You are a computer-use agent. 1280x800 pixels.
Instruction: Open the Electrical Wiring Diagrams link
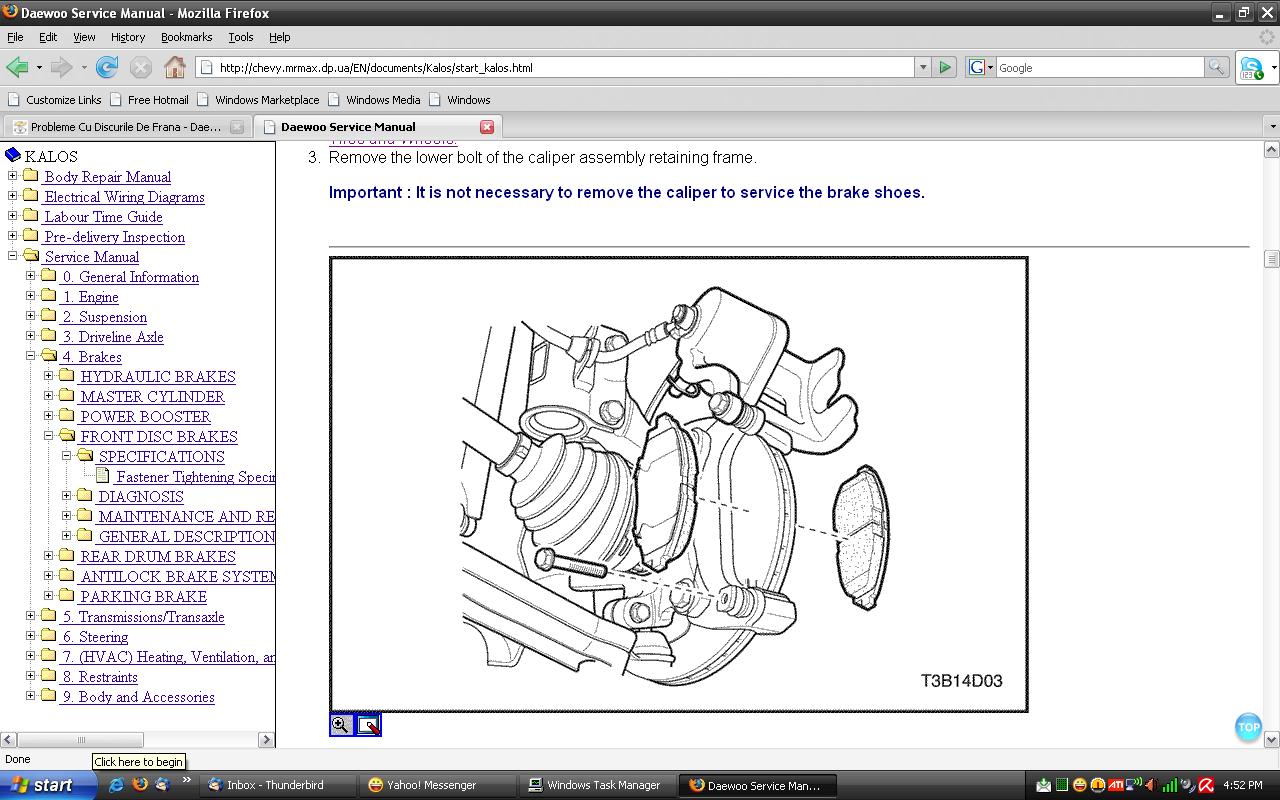(124, 197)
